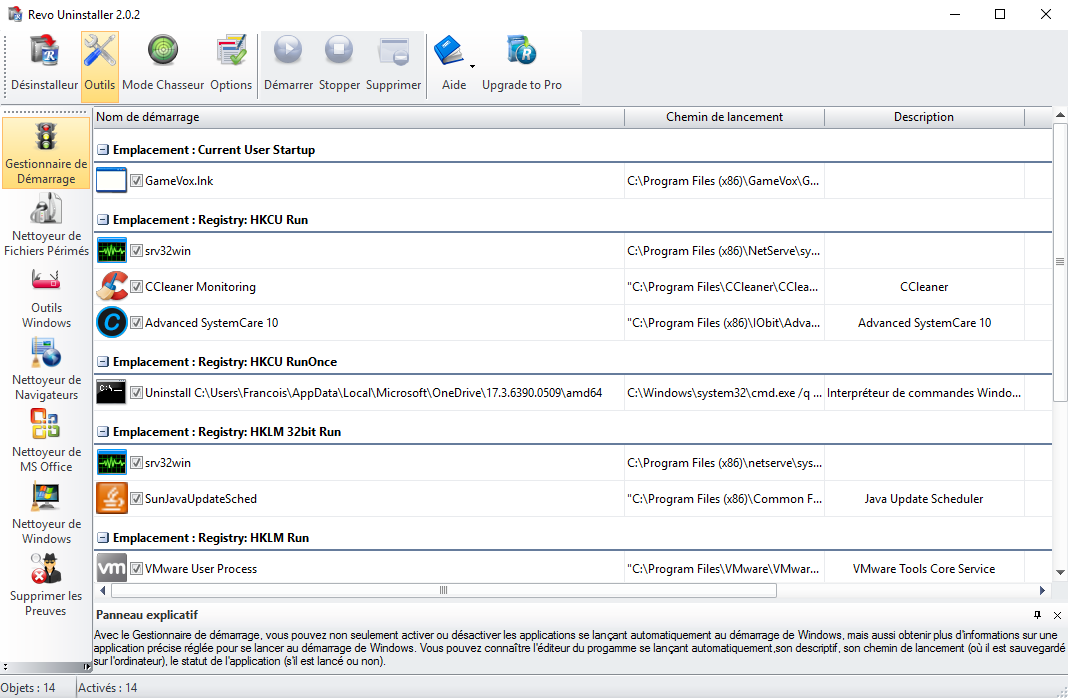Image resolution: width=1068 pixels, height=698 pixels.
Task: Click the cmd icon of Uninstall OneDrive entry
Action: (111, 392)
